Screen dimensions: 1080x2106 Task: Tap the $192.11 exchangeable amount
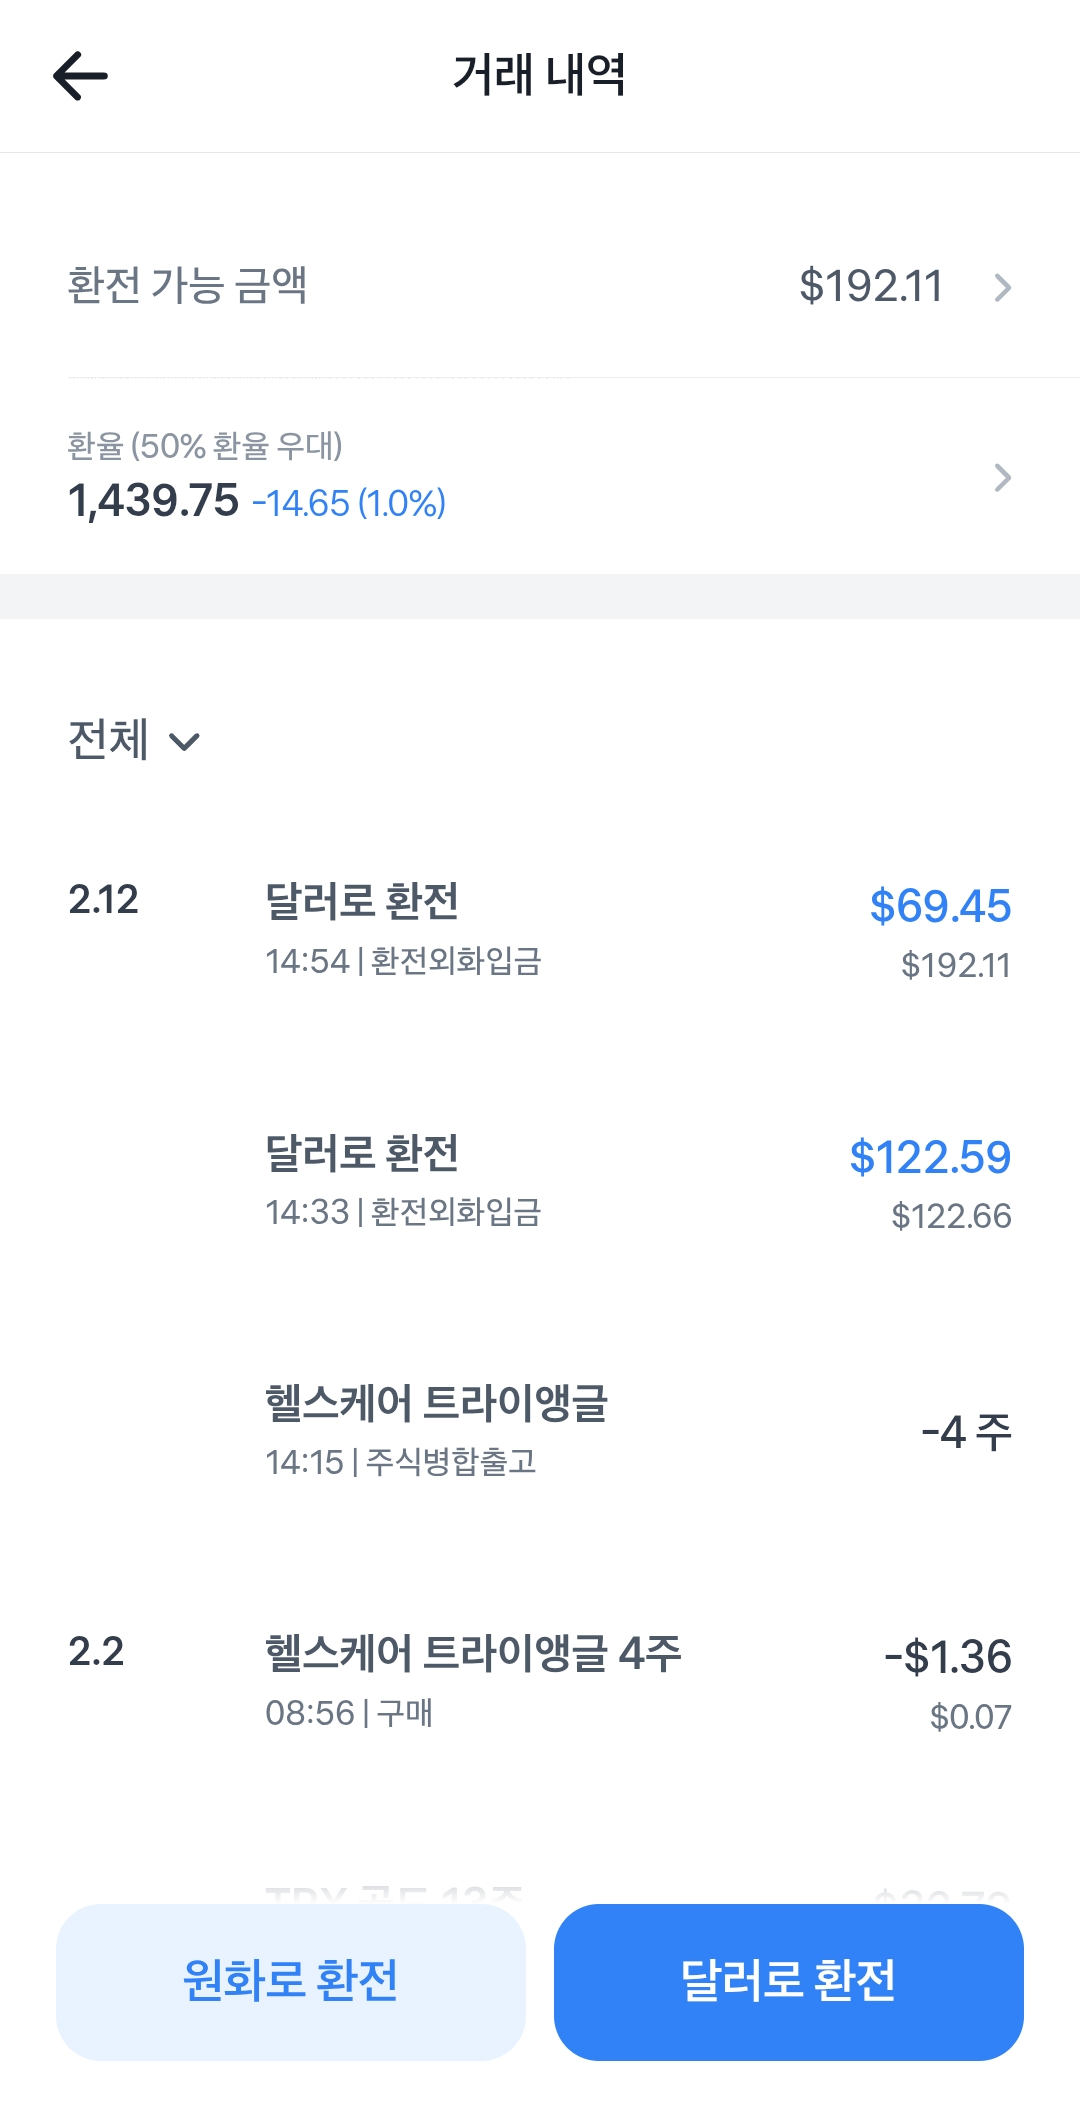point(871,287)
